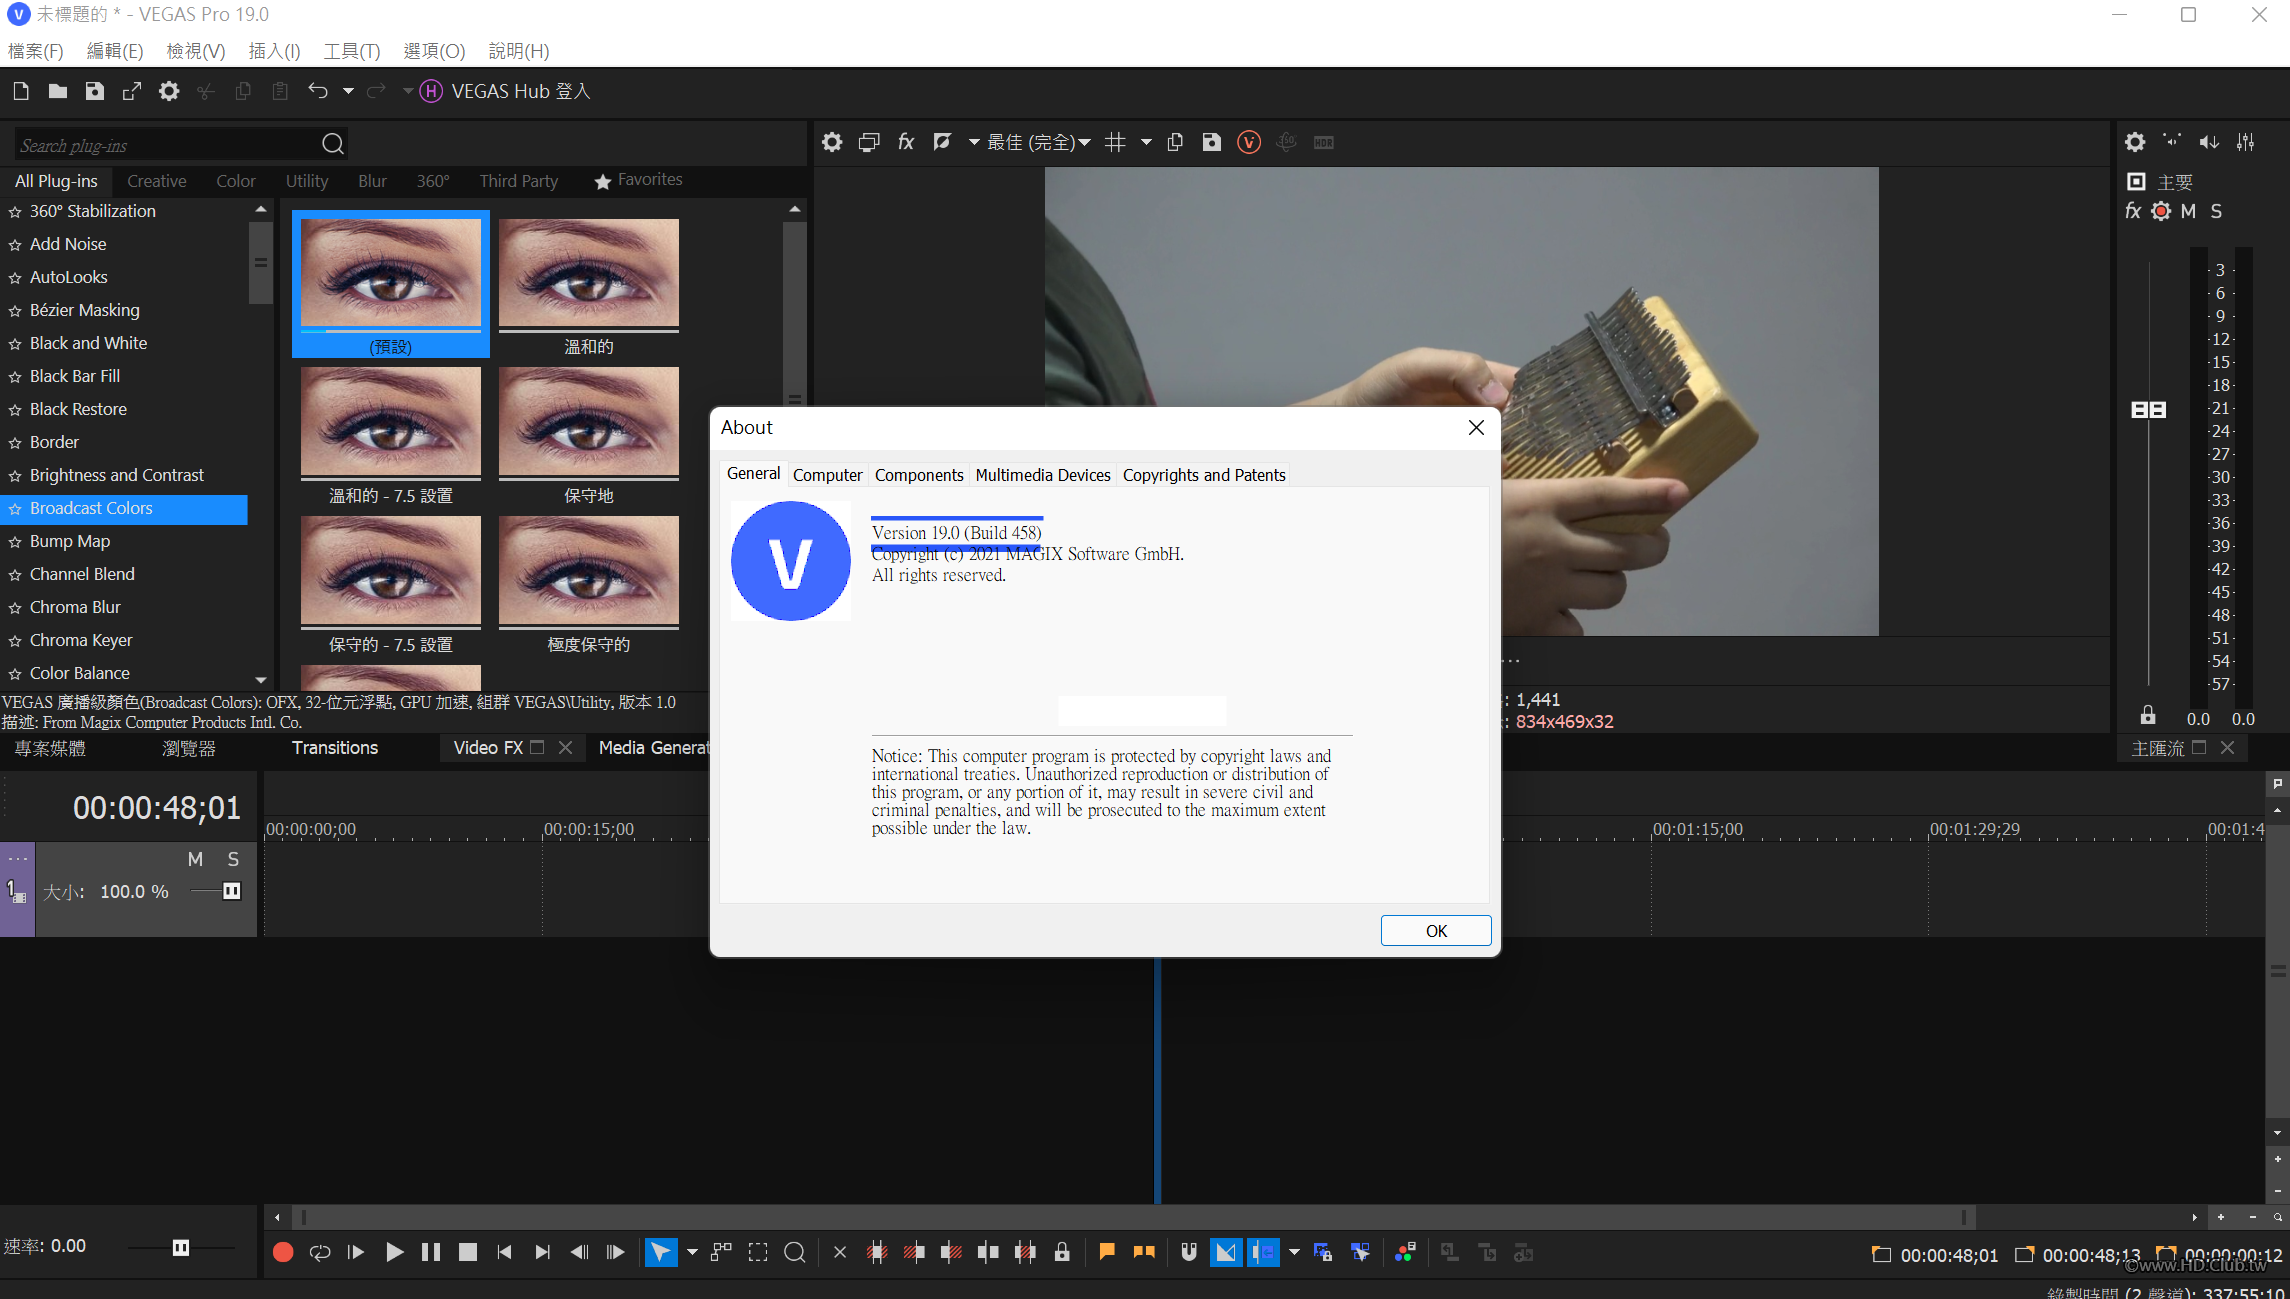Toggle Mute on track 1
The height and width of the screenshot is (1299, 2290).
[195, 859]
